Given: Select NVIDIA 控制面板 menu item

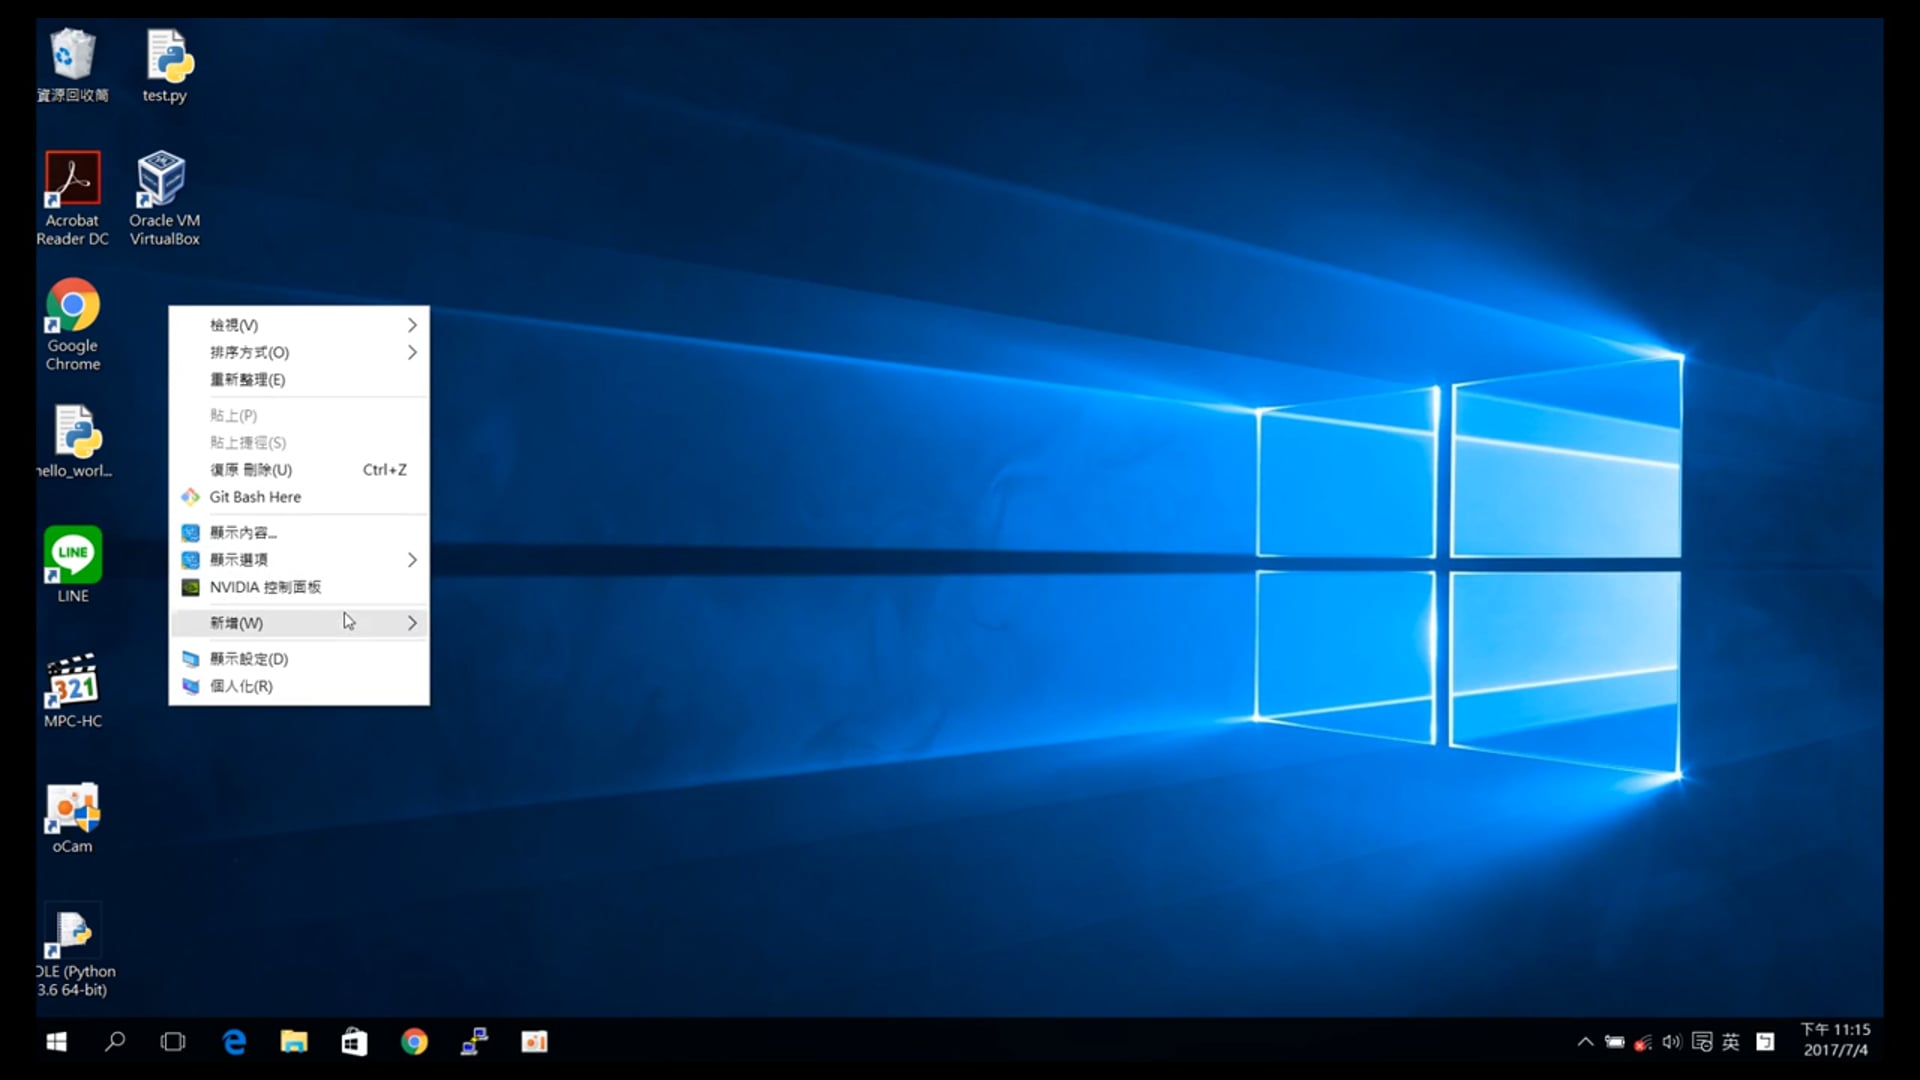Looking at the screenshot, I should [265, 587].
